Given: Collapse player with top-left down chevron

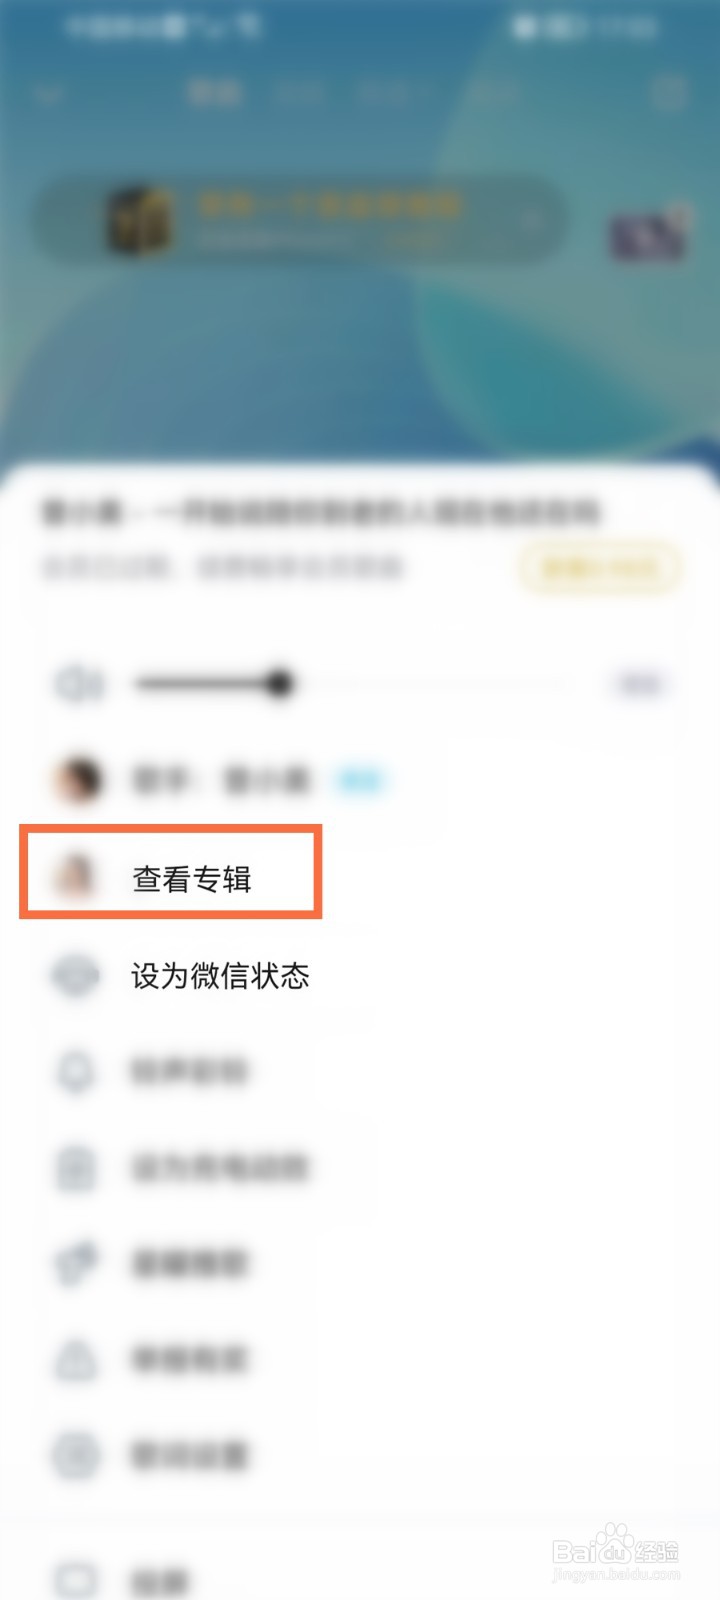Looking at the screenshot, I should pyautogui.click(x=48, y=95).
